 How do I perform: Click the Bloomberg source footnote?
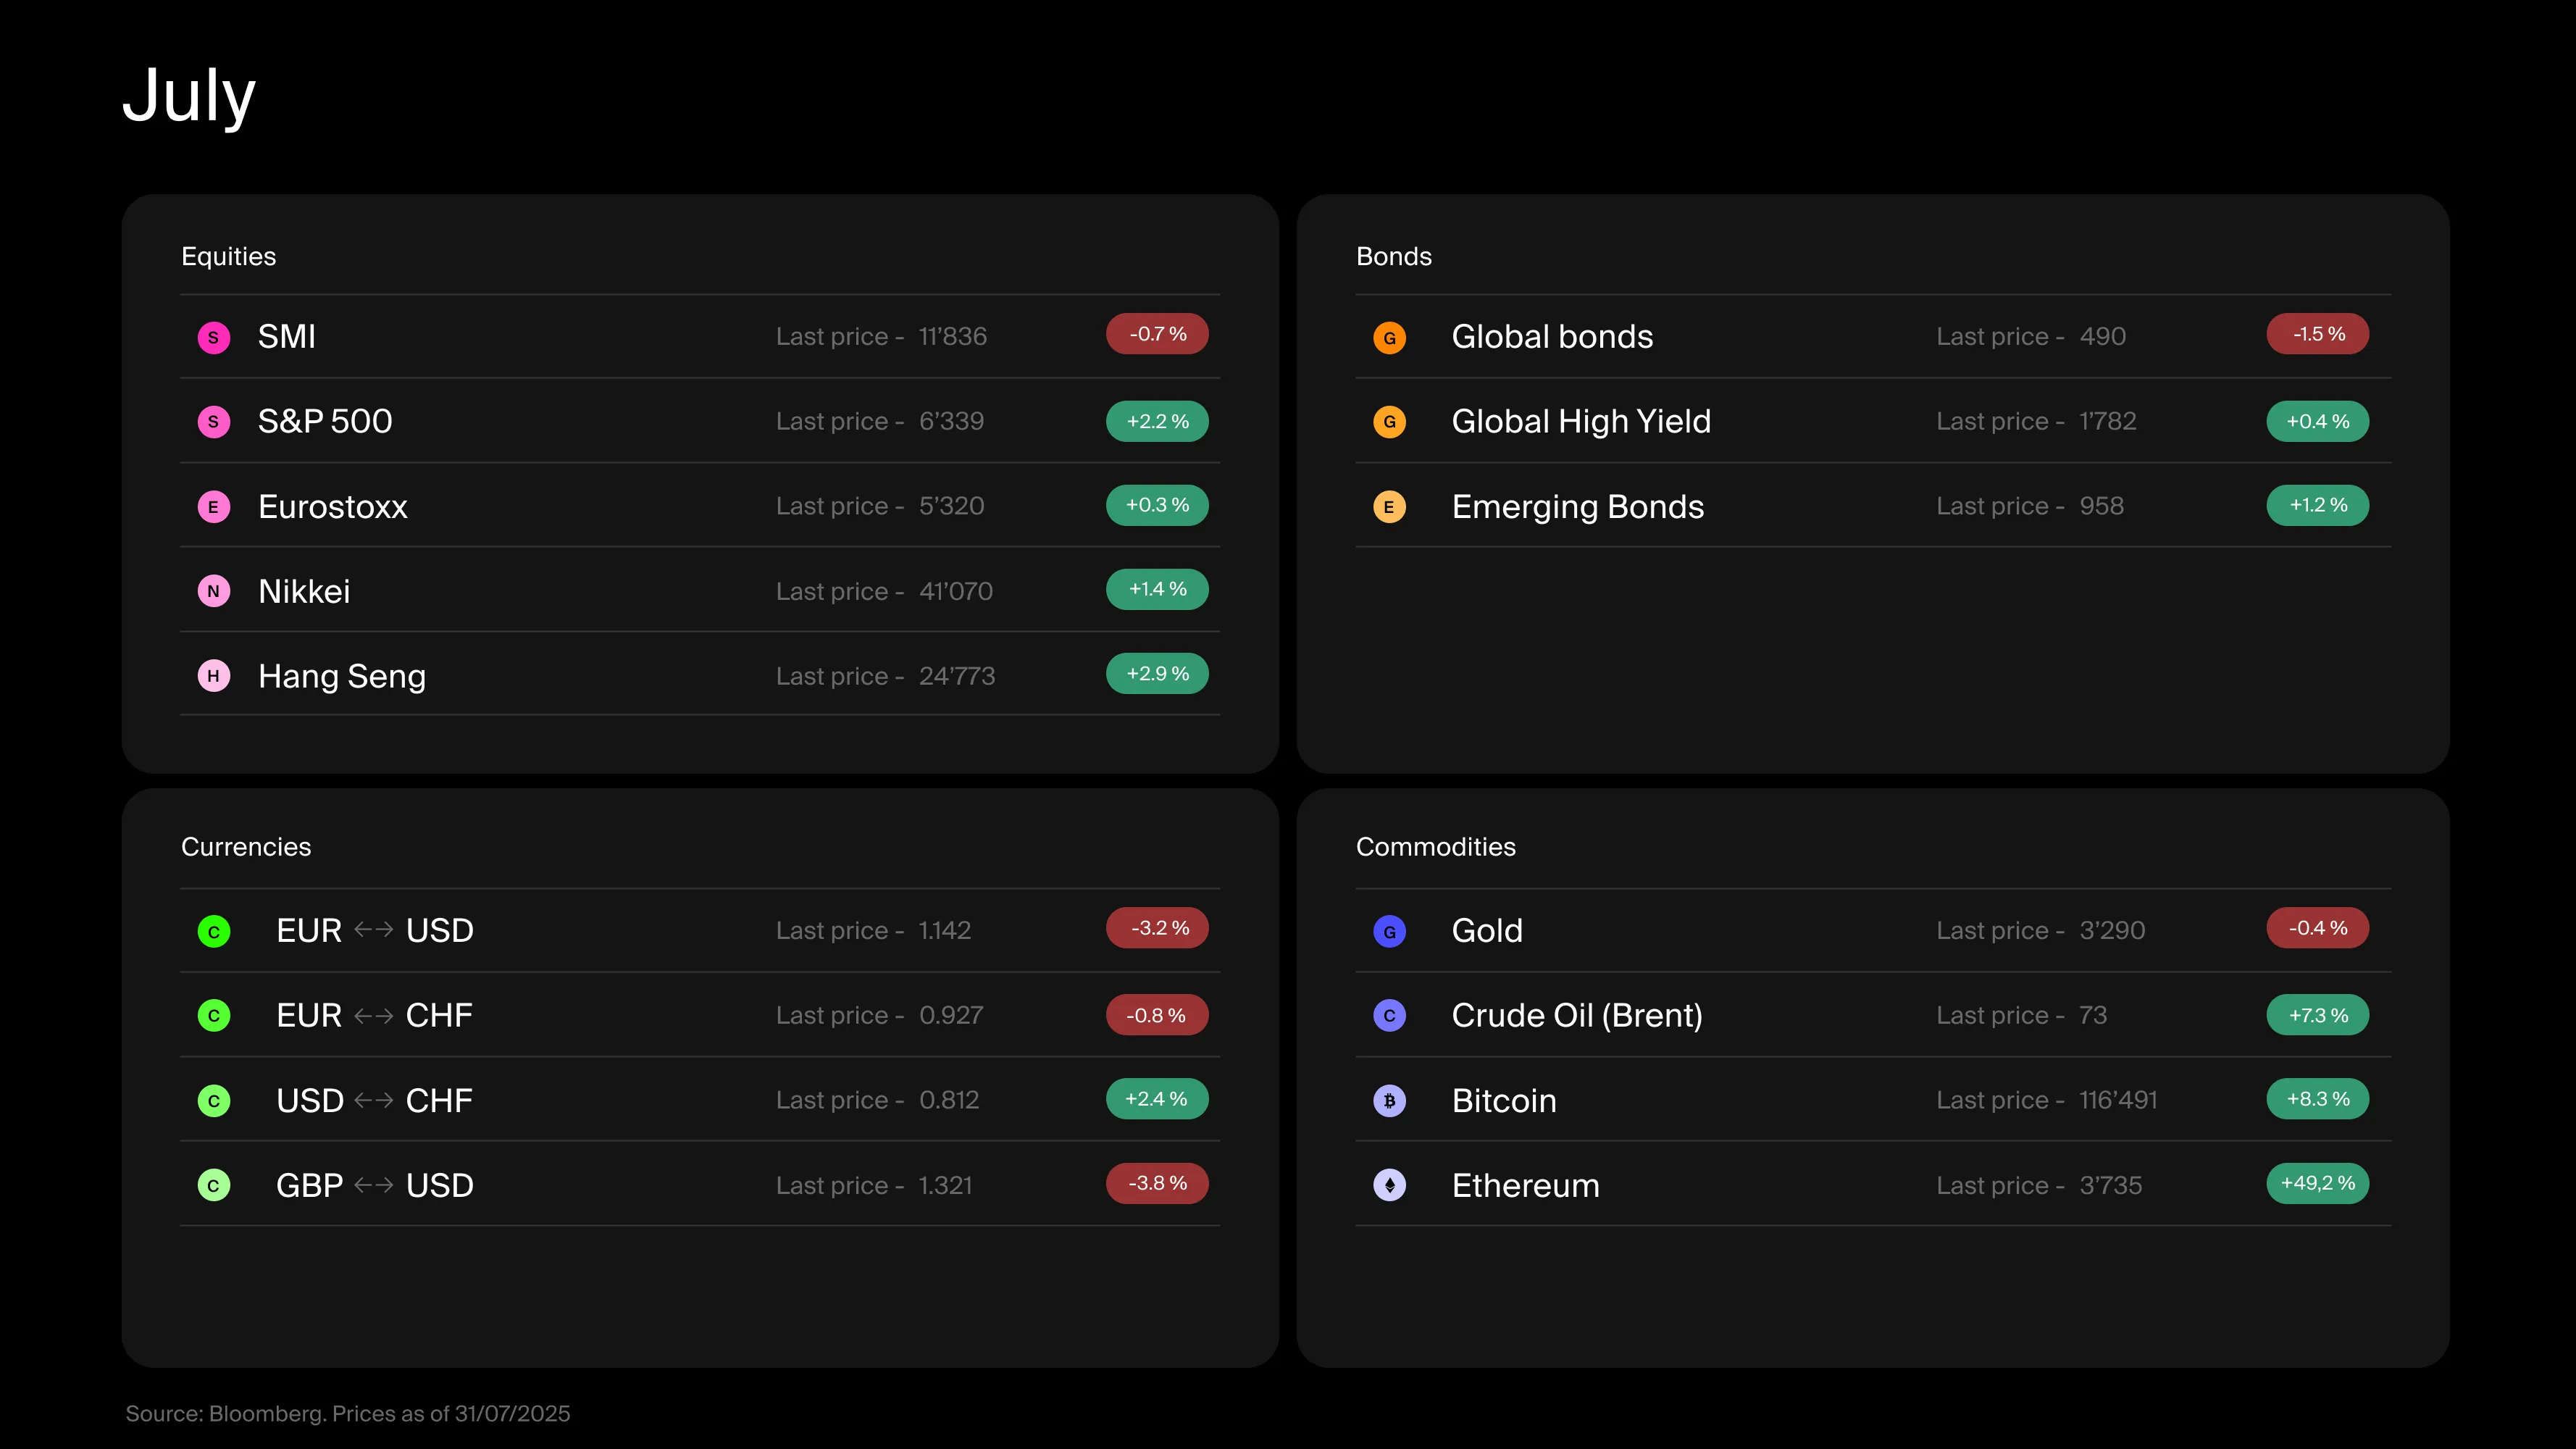(347, 1413)
